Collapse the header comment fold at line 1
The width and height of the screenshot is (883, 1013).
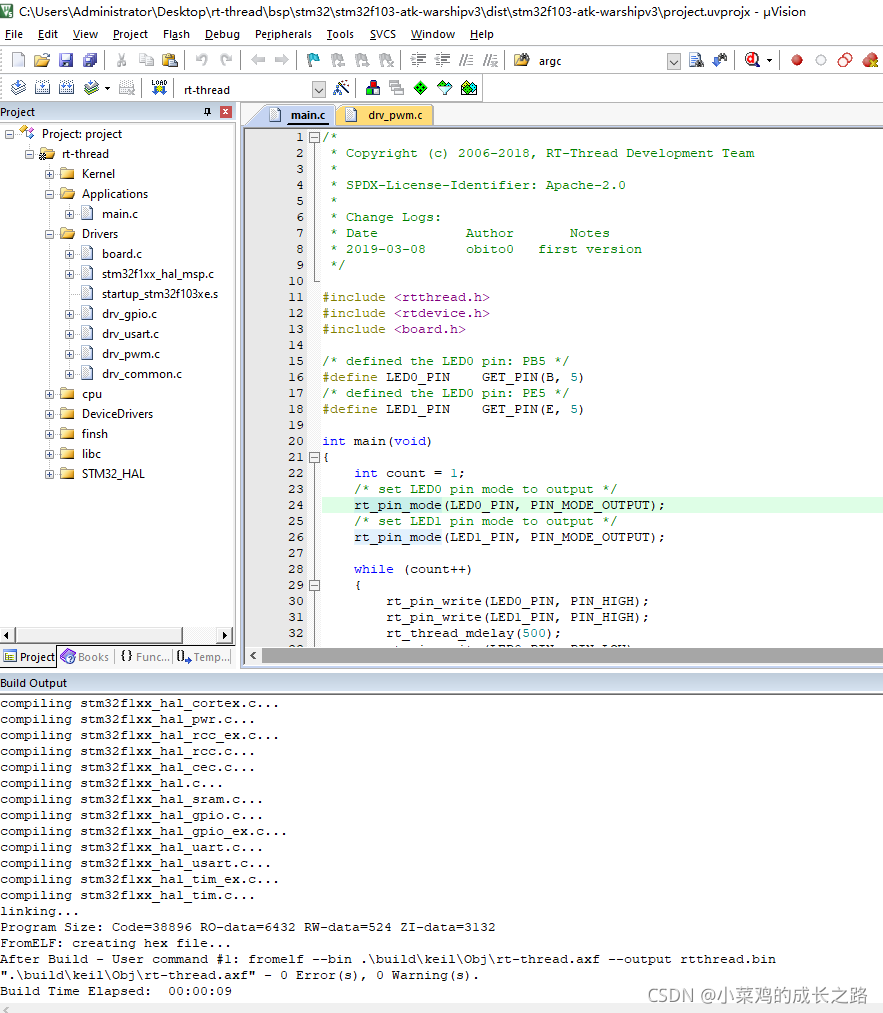(315, 137)
